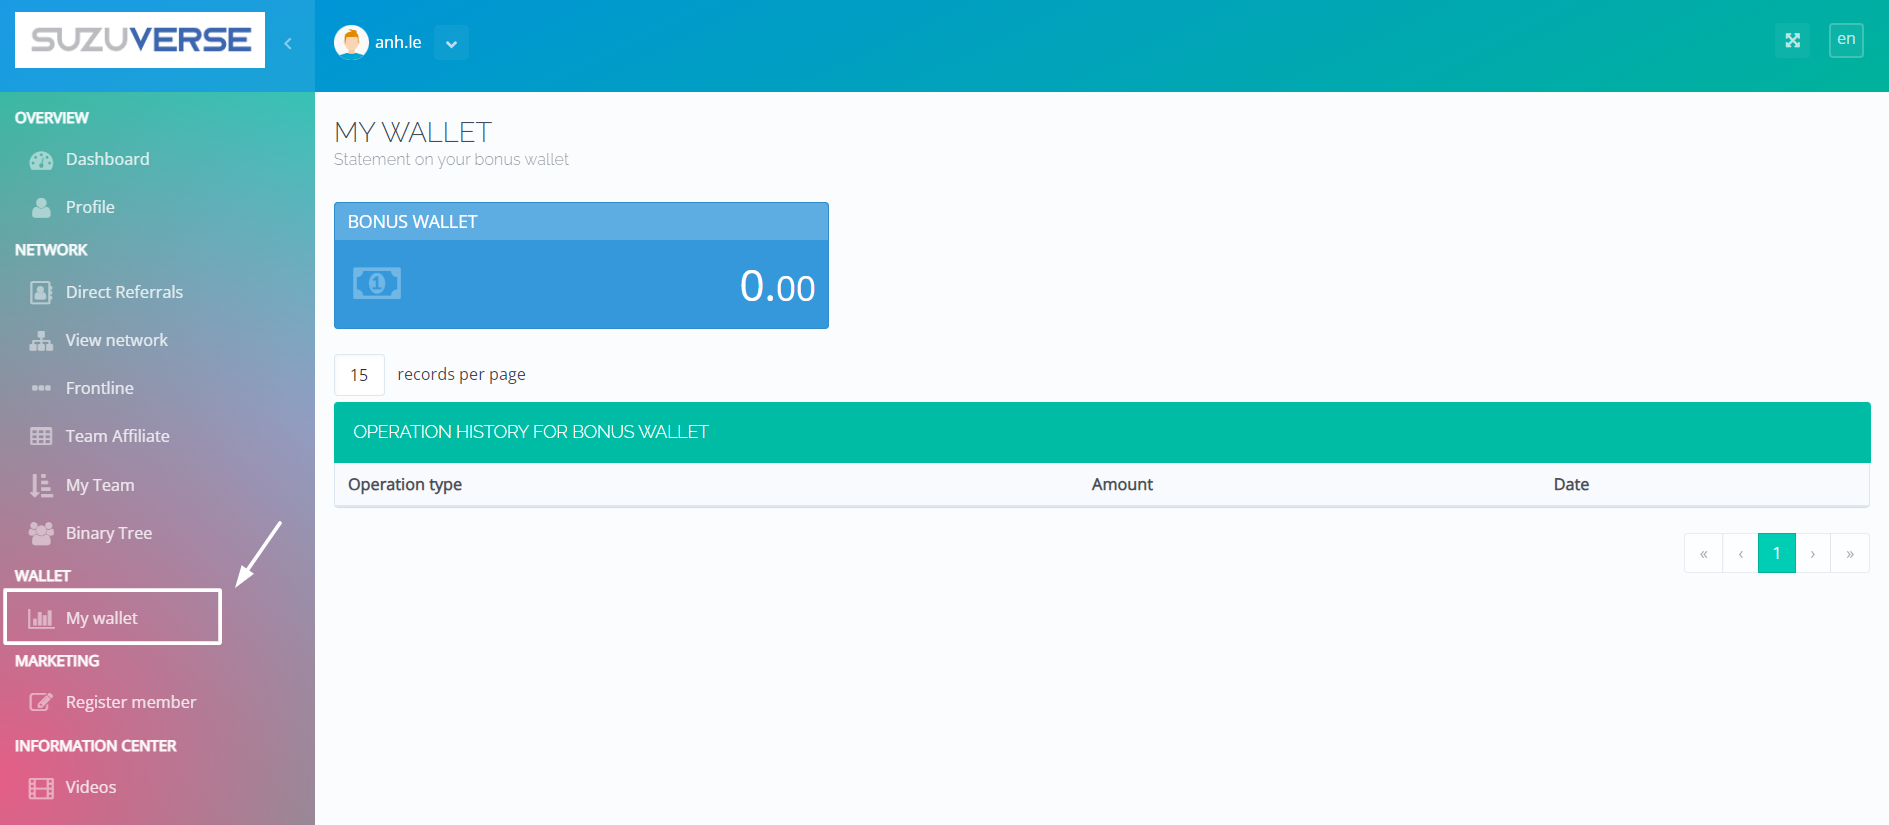
Task: Click the Team Affiliate table icon
Action: pos(41,436)
